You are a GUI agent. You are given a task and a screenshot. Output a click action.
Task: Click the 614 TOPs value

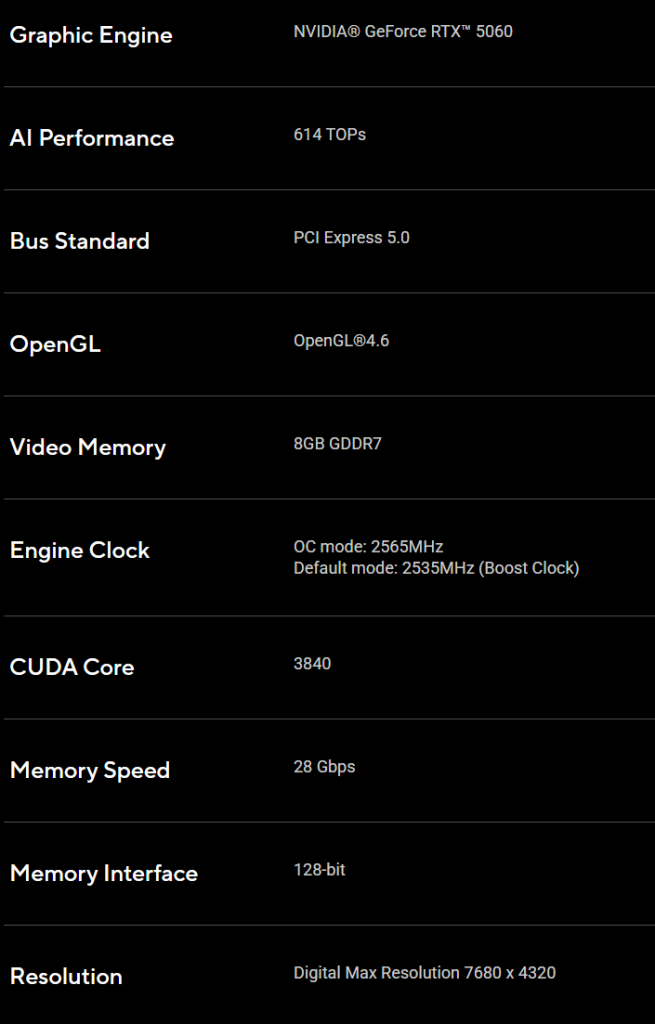coord(329,134)
